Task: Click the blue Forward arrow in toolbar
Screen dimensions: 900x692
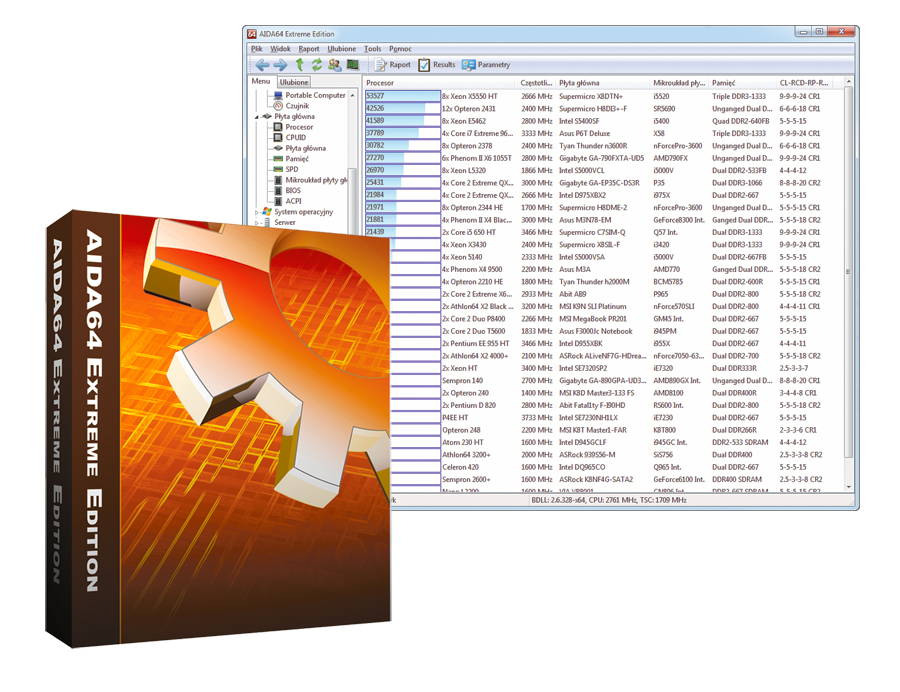Action: [x=280, y=65]
